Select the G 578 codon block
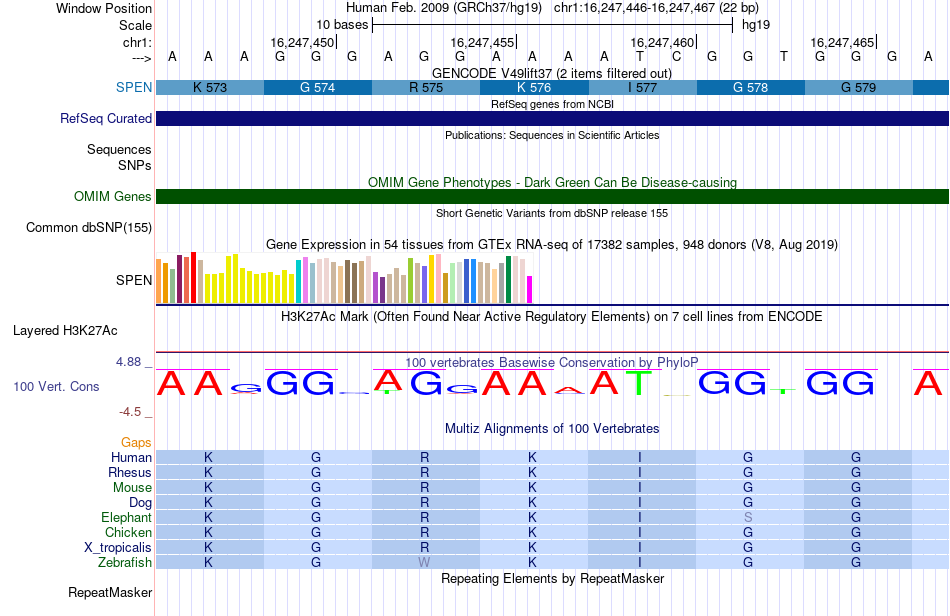The width and height of the screenshot is (950, 616). pyautogui.click(x=751, y=87)
